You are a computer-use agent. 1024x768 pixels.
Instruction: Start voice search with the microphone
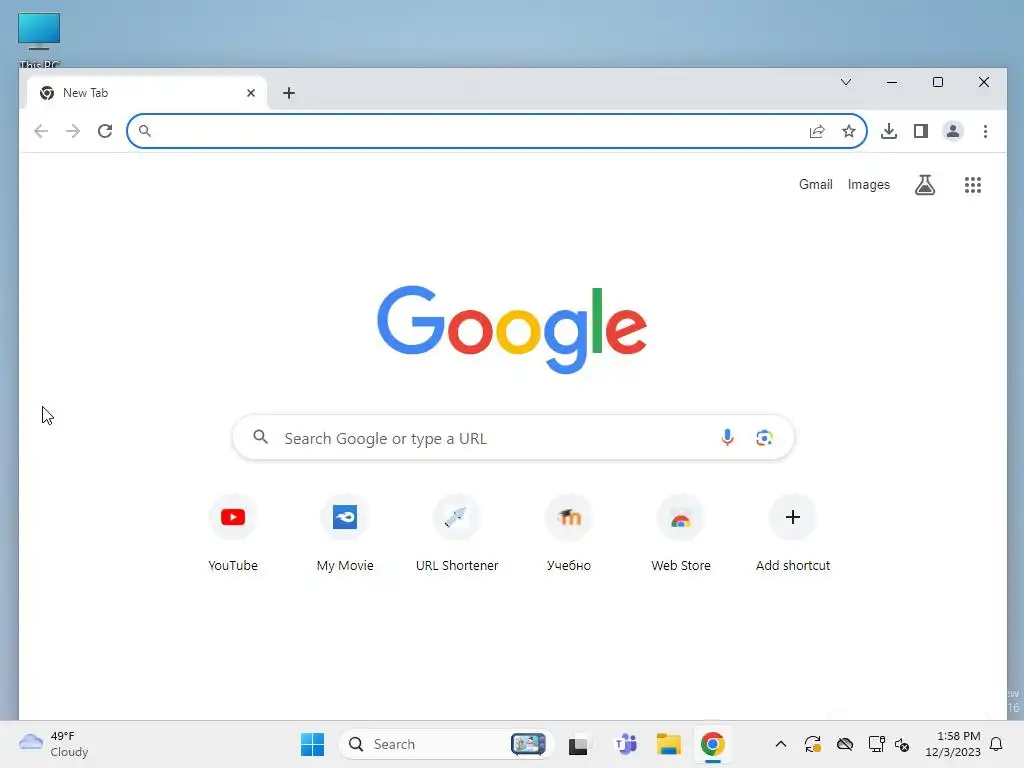pos(728,438)
